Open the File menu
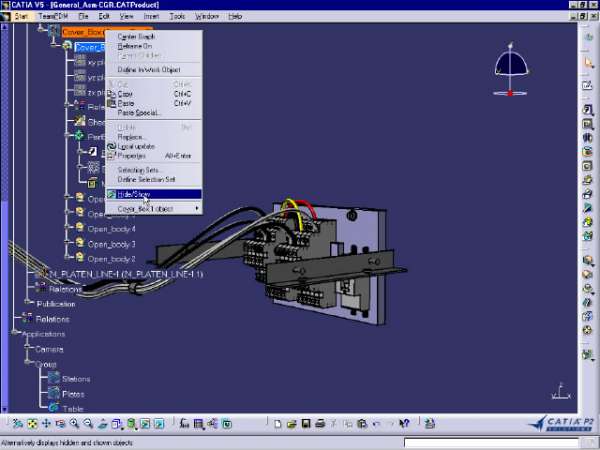Screen dimensions: 600x450 83,16
